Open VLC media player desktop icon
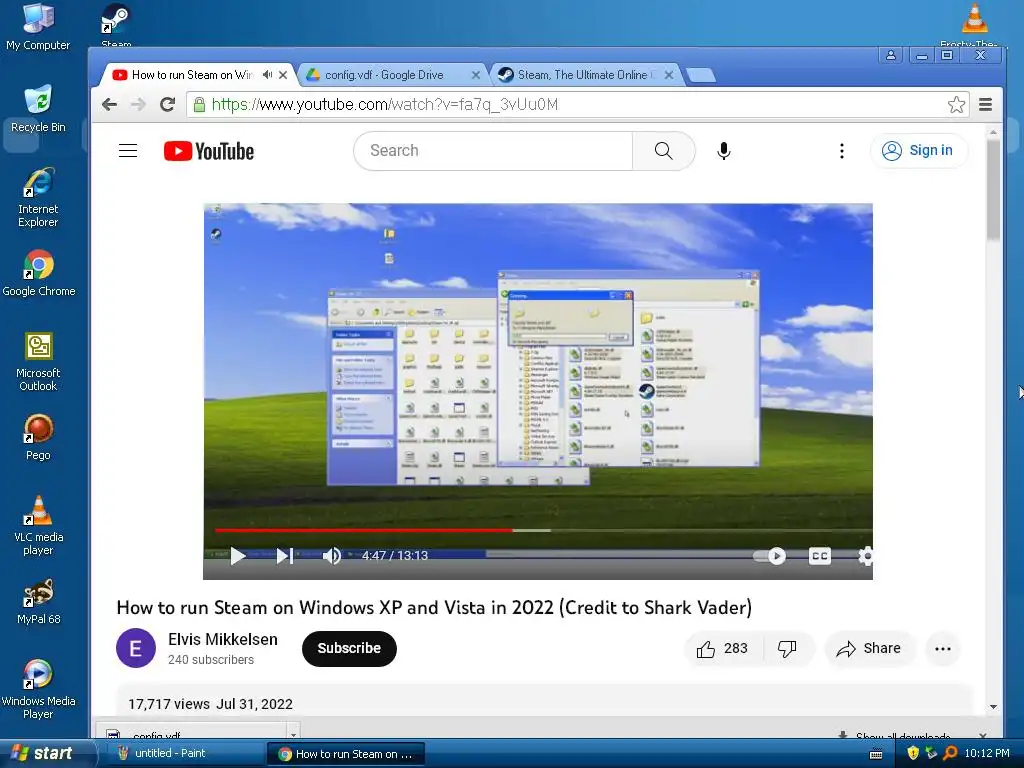Viewport: 1024px width, 768px height. [39, 525]
